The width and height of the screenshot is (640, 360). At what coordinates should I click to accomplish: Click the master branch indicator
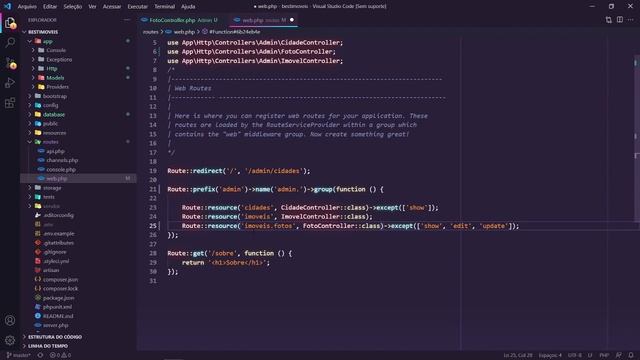pos(19,355)
